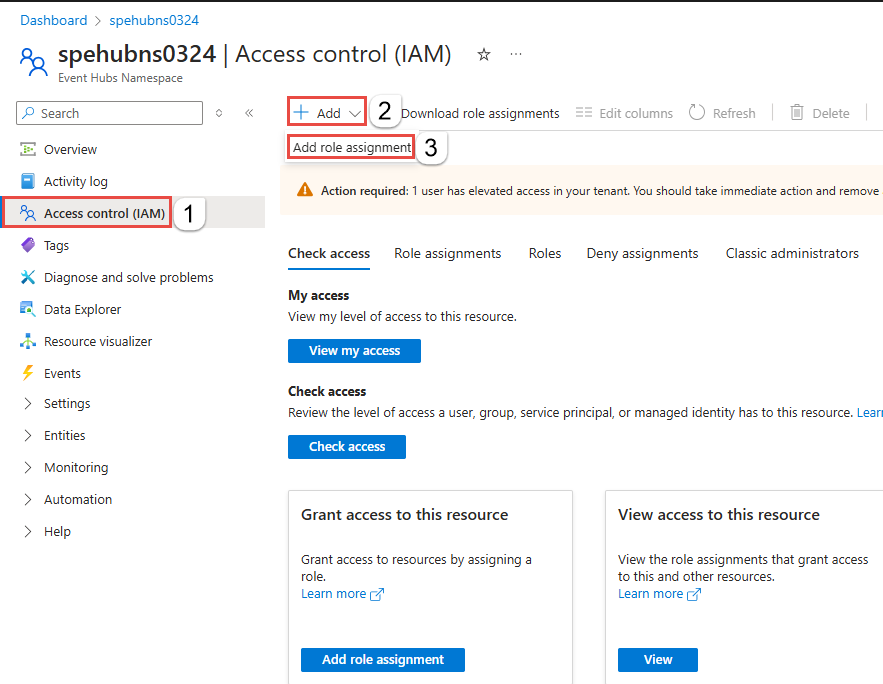883x684 pixels.
Task: Open the Add dropdown arrow
Action: [x=355, y=114]
